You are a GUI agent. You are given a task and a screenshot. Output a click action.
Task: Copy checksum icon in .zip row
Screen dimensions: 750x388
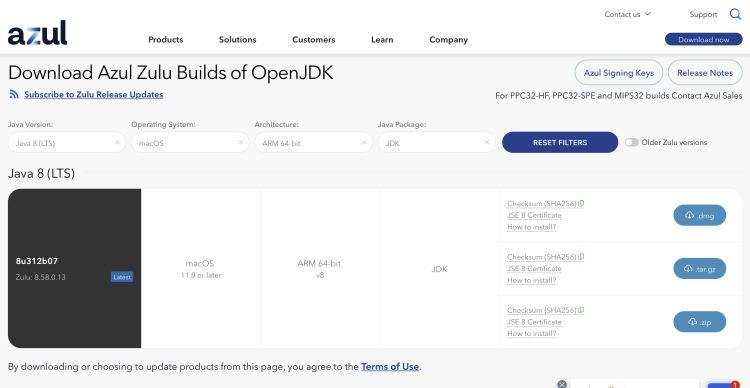[582, 310]
